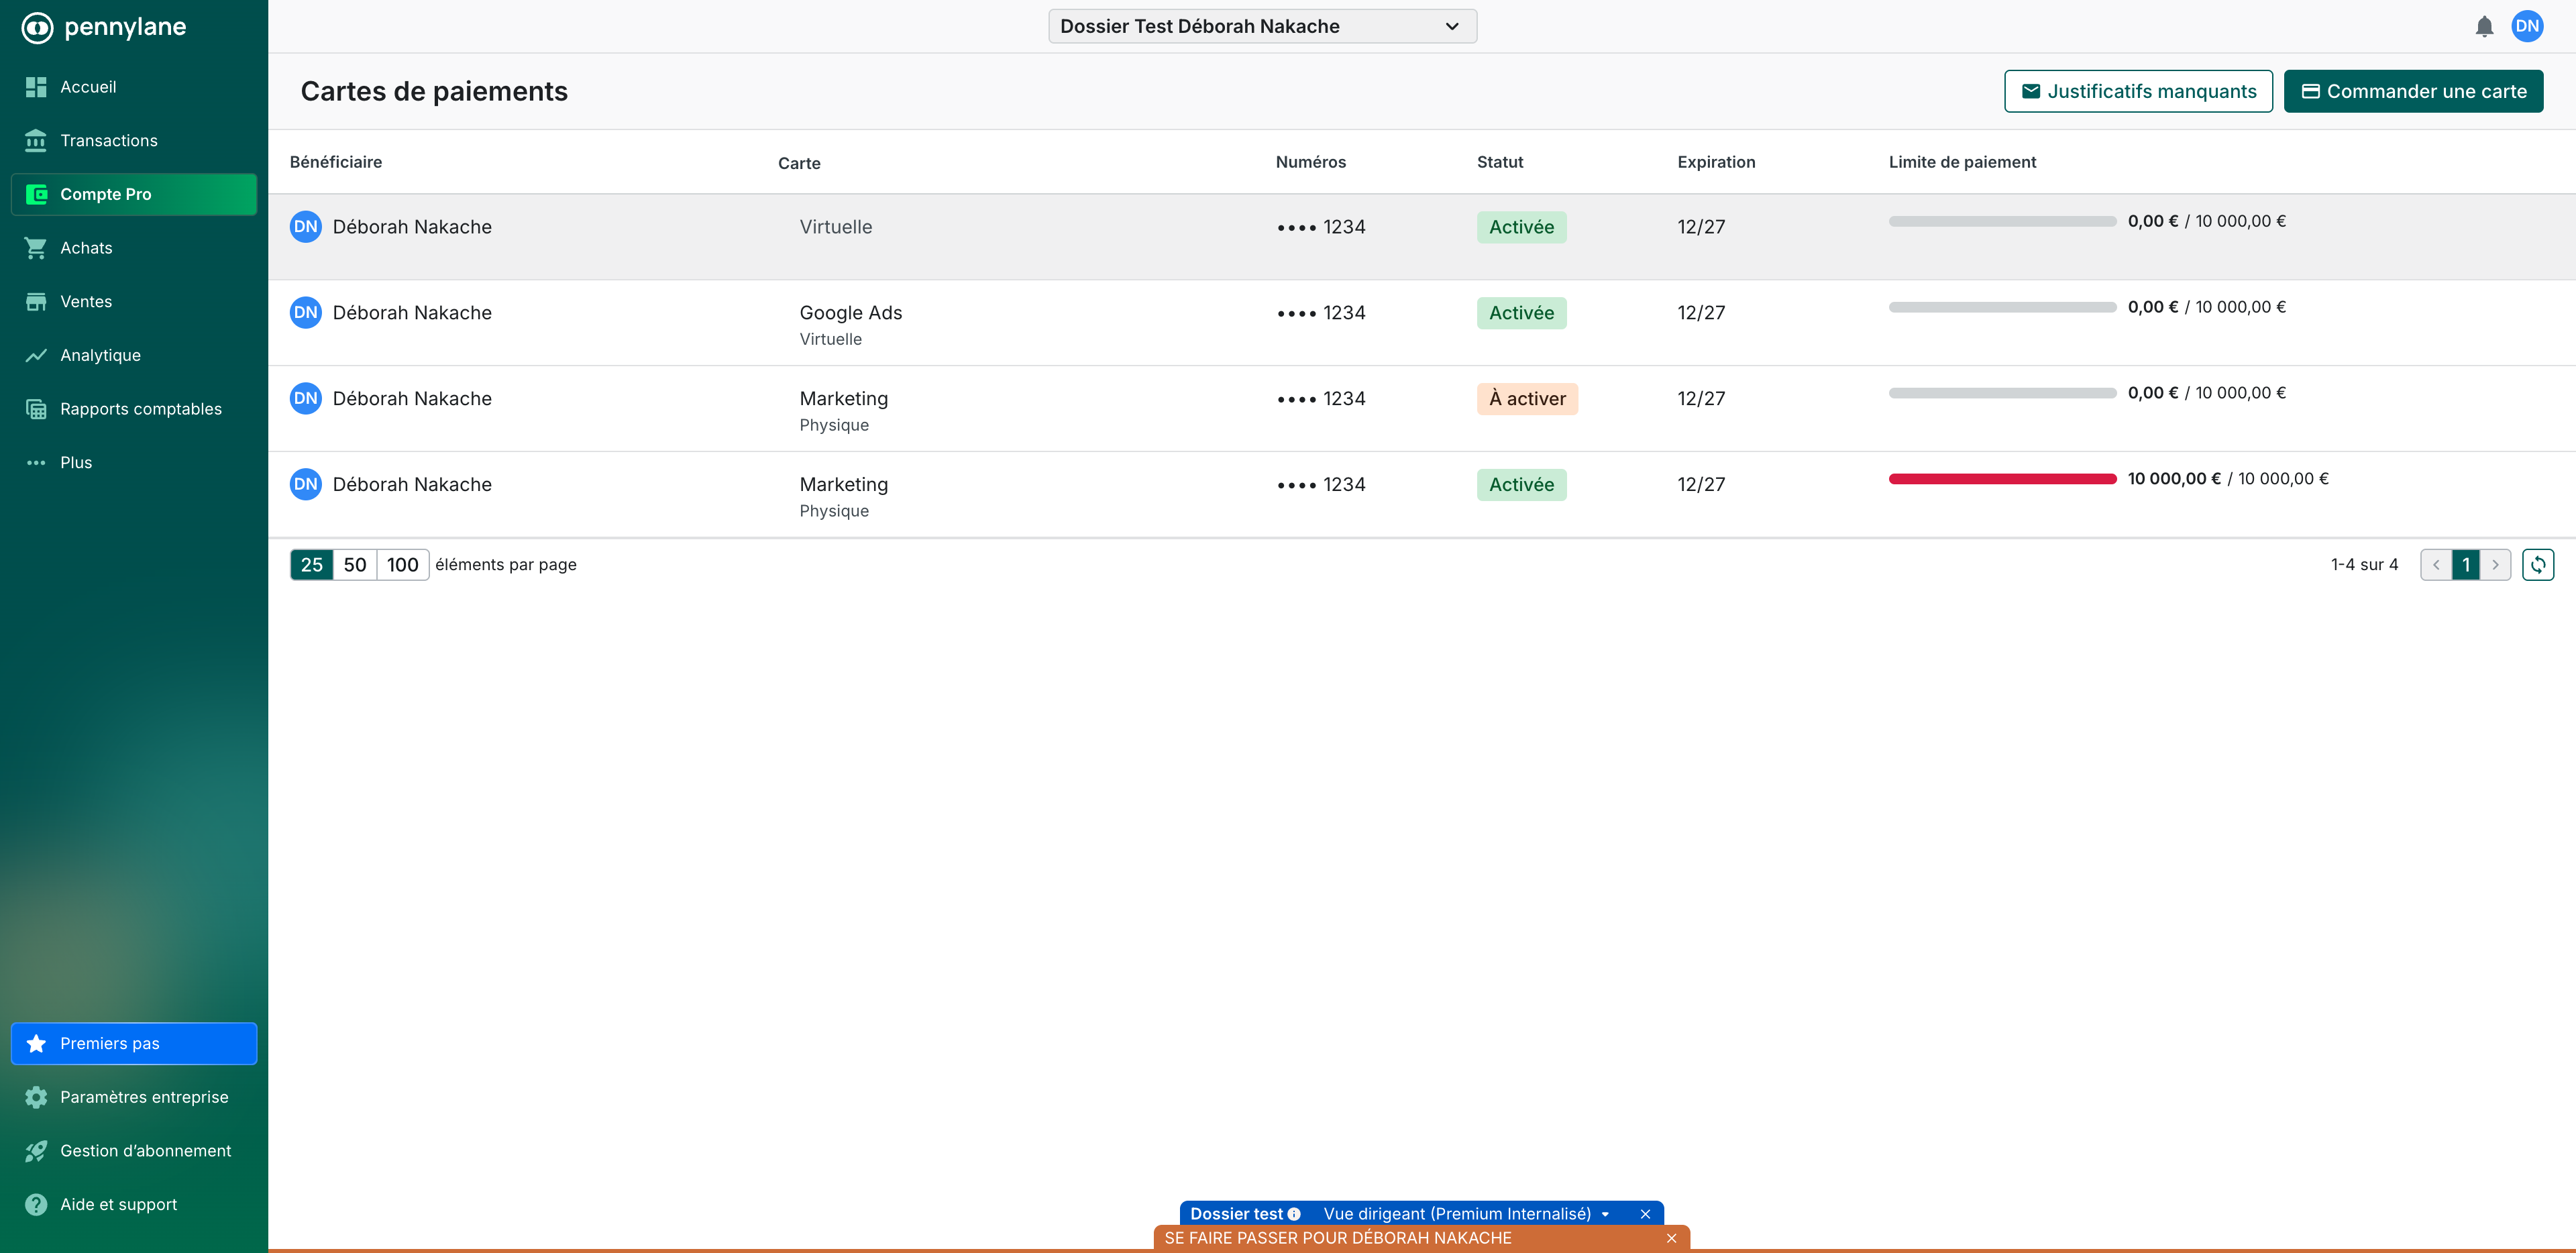Go to previous page arrow

point(2436,565)
